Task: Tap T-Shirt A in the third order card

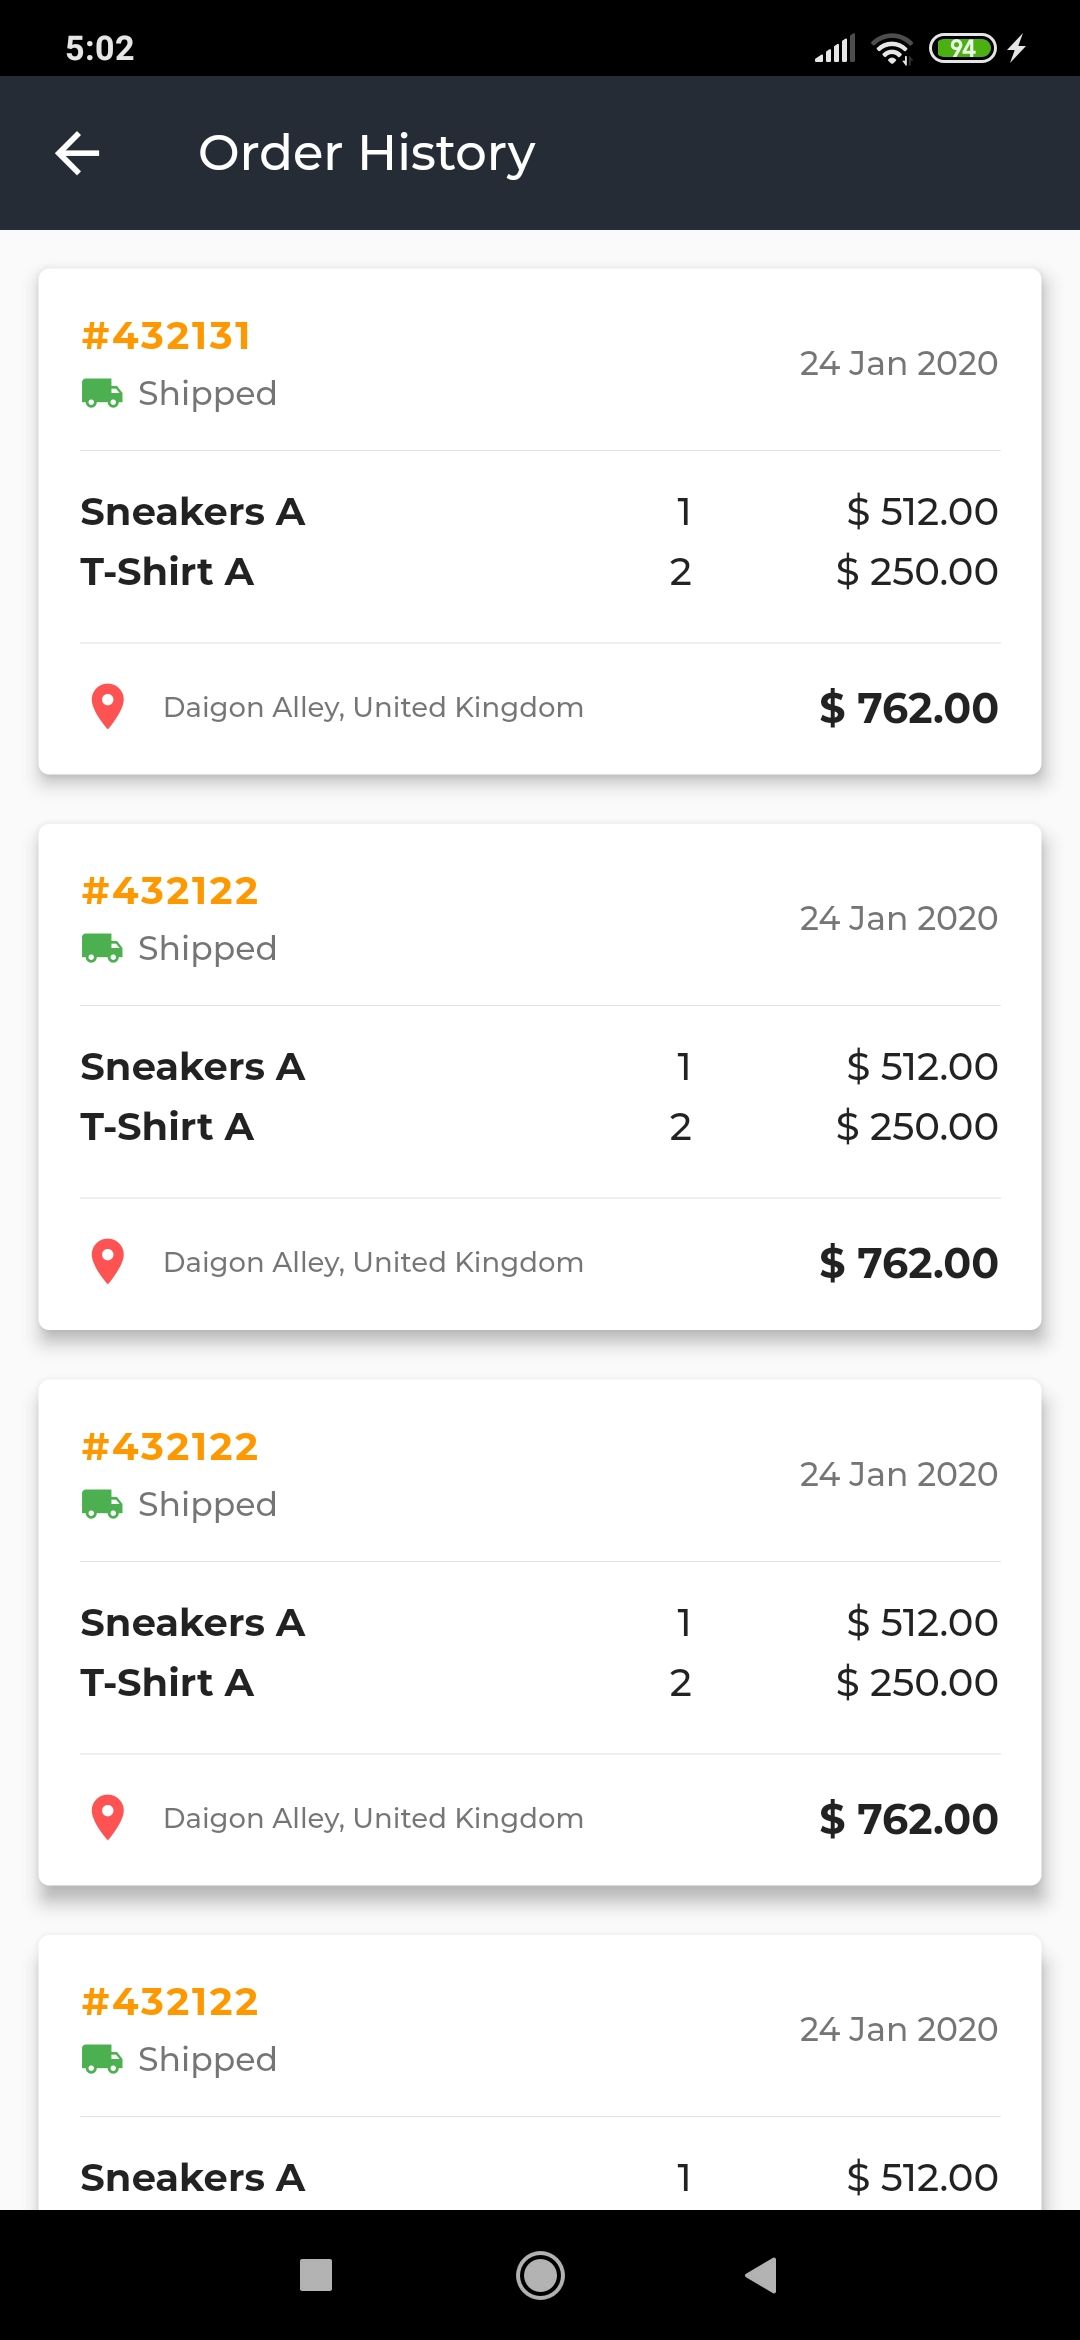Action: [167, 1683]
